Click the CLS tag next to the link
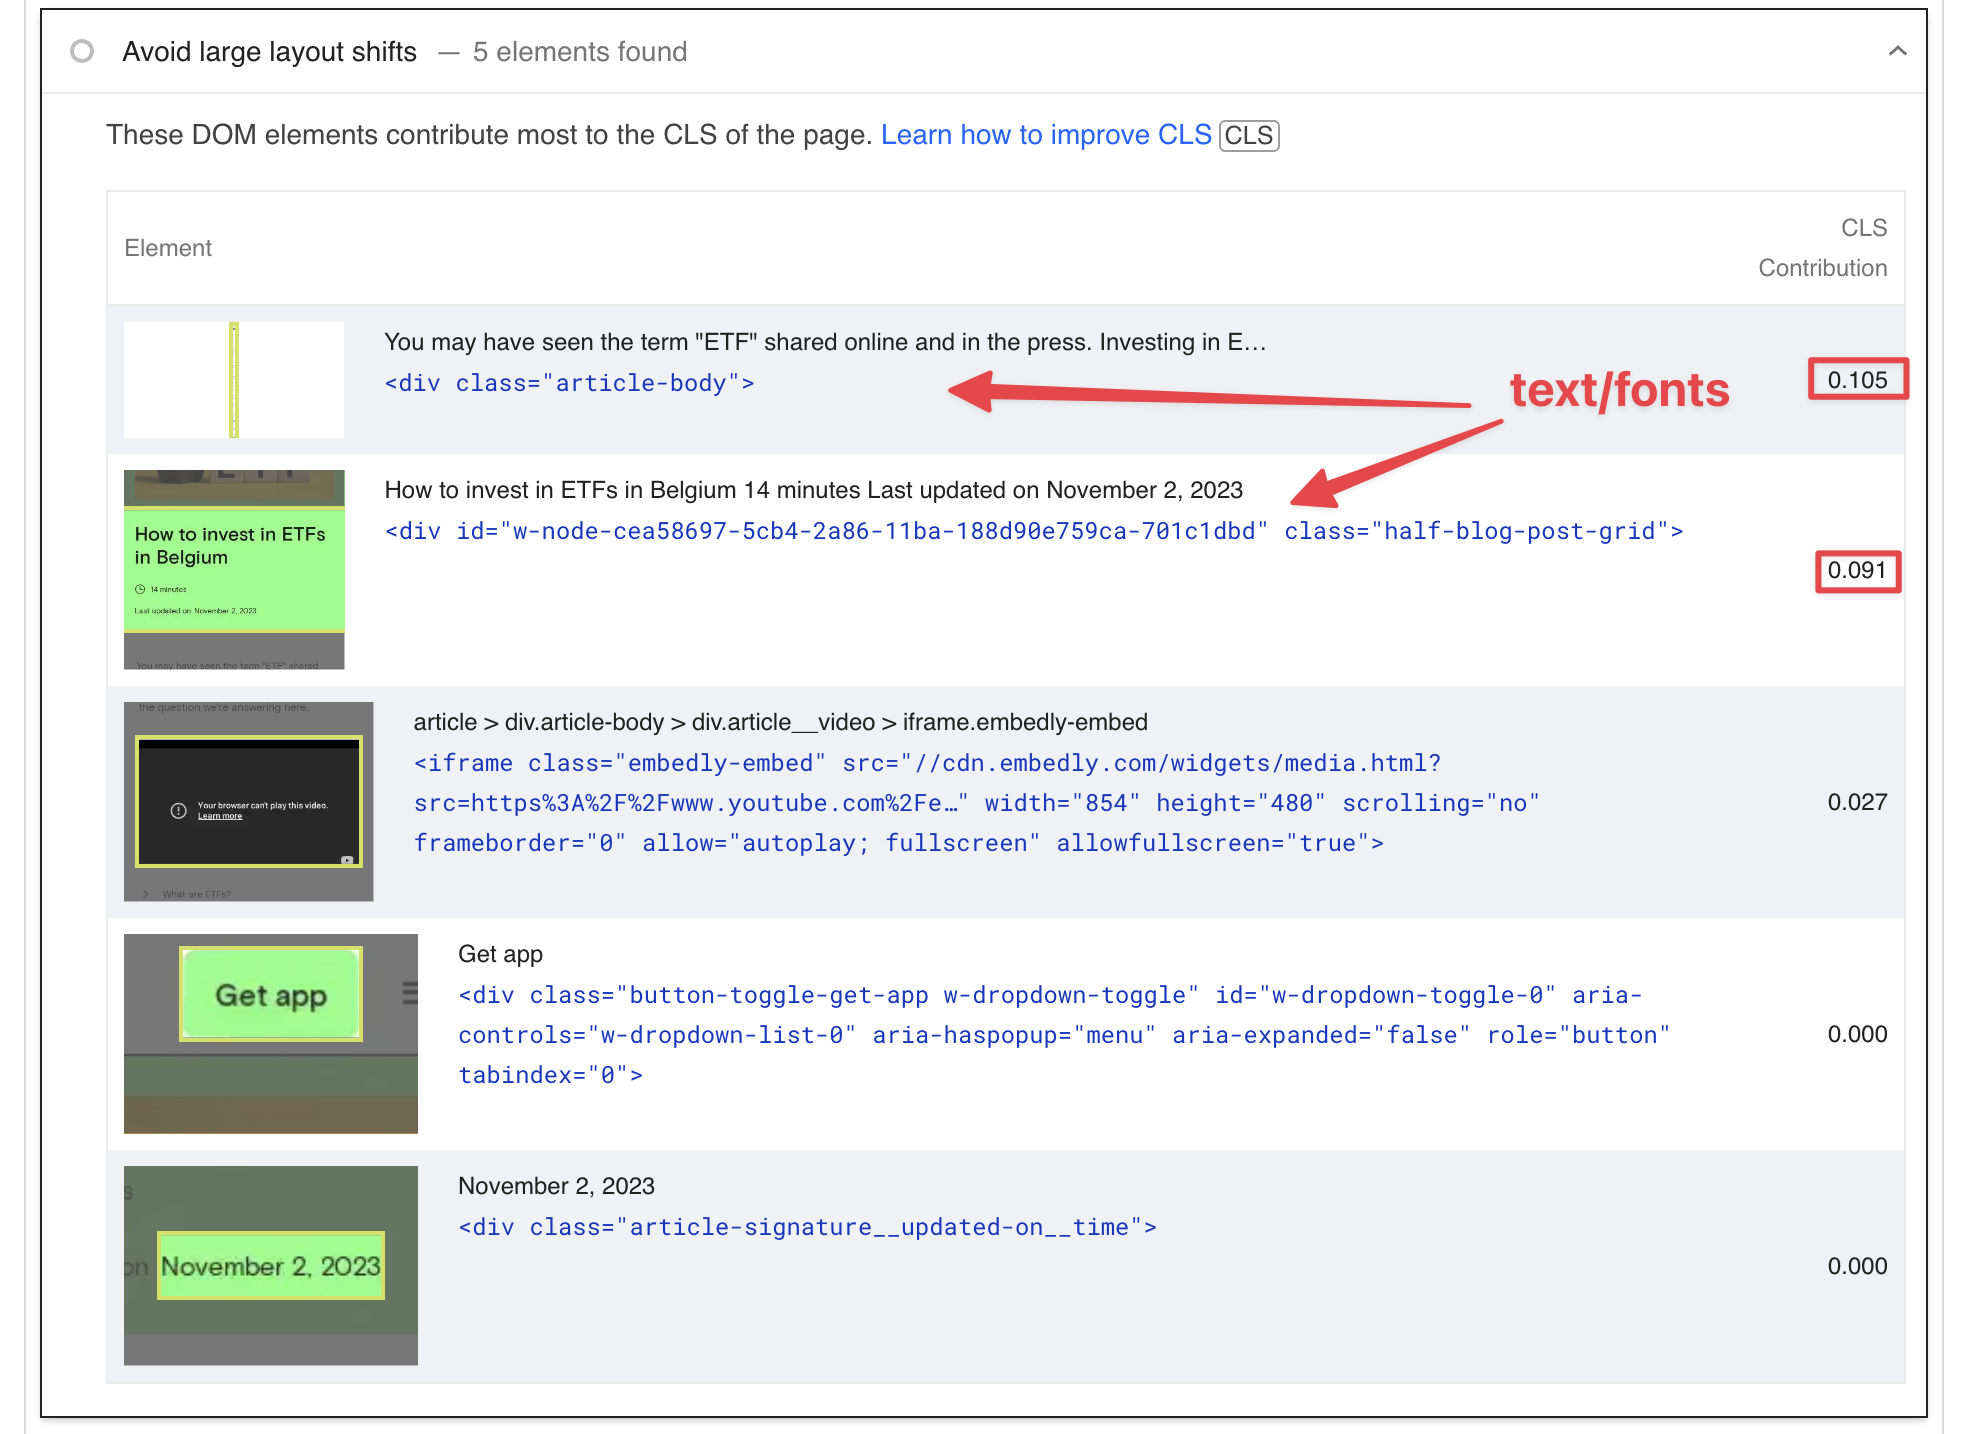 point(1249,135)
